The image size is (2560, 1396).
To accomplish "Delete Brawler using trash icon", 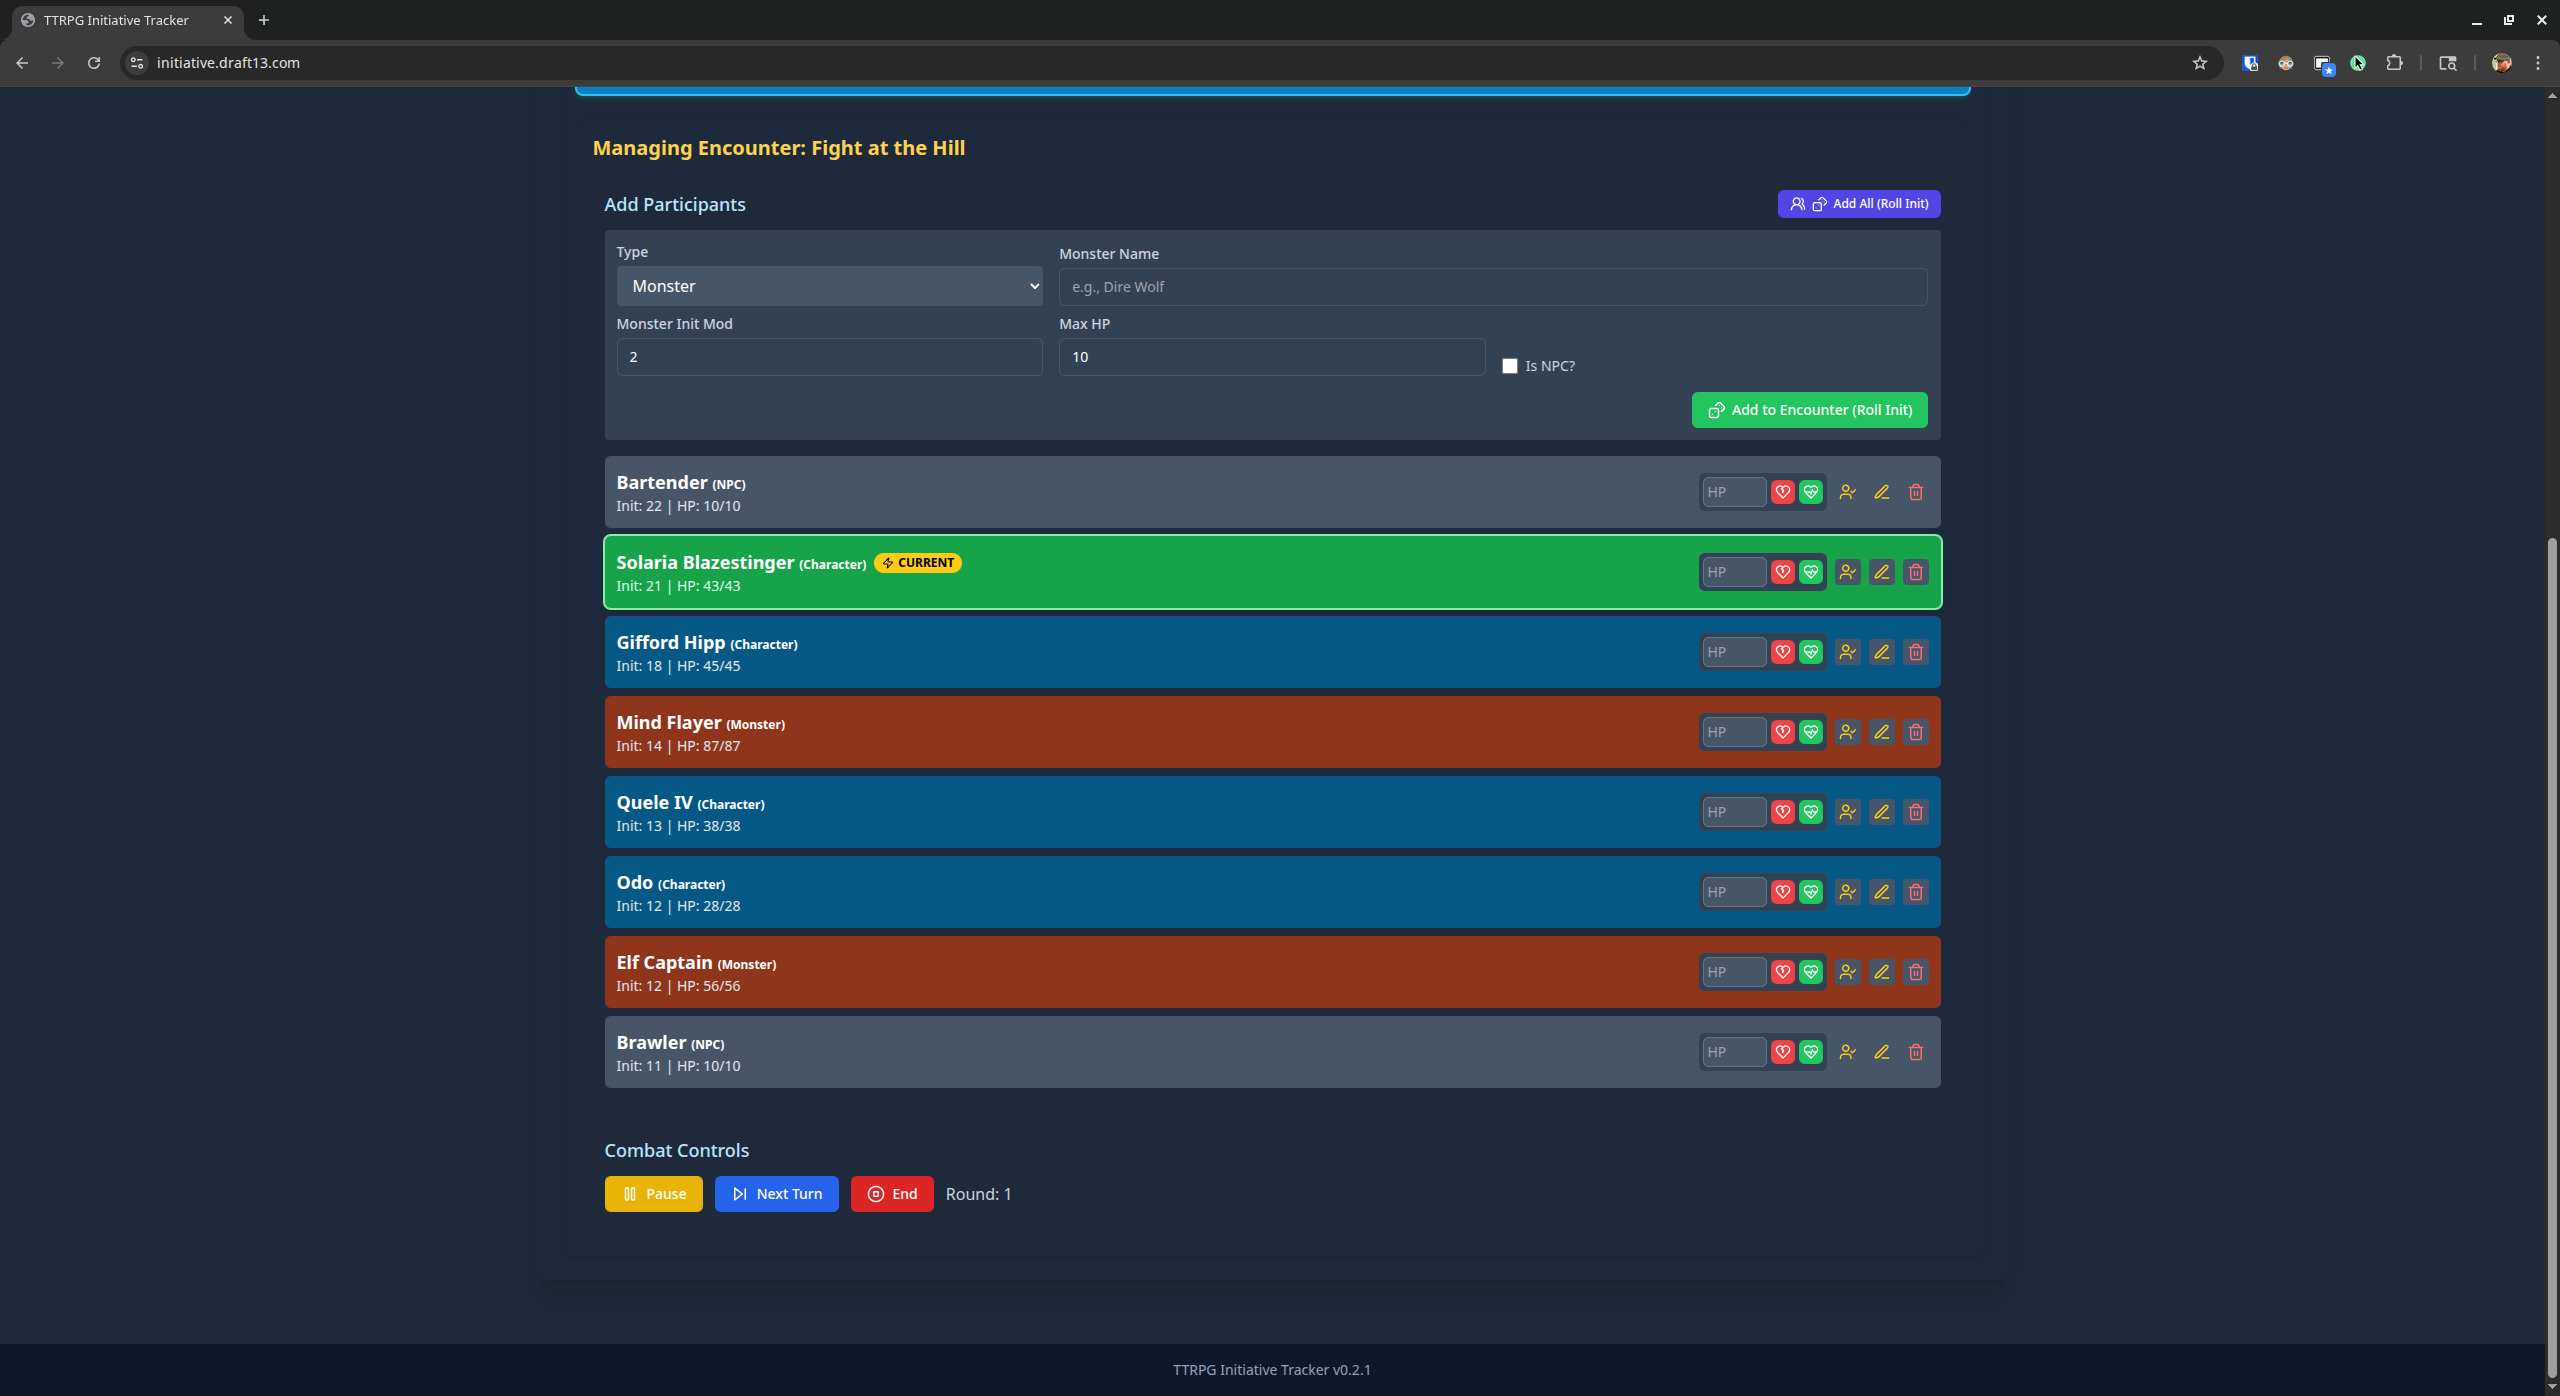I will point(1915,1052).
